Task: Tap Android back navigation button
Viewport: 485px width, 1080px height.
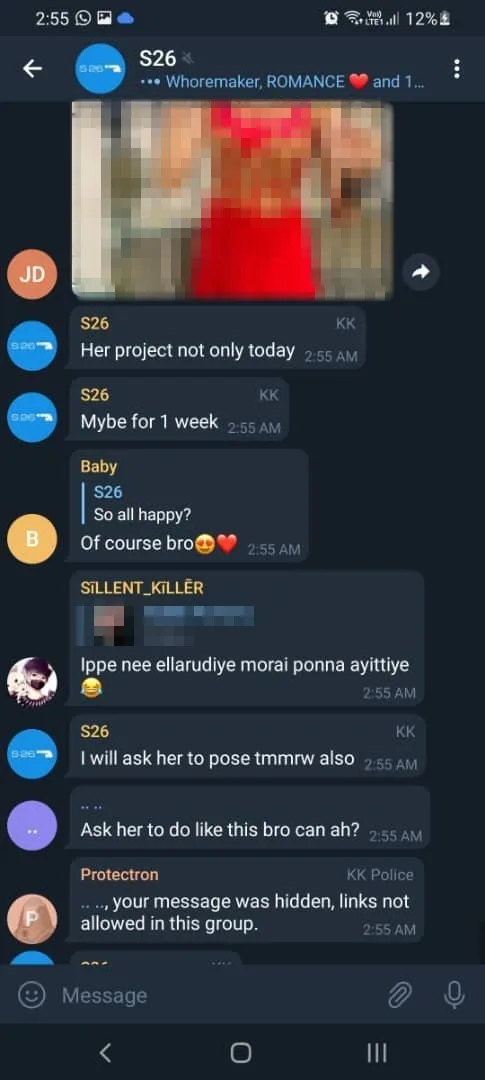Action: tap(105, 1052)
